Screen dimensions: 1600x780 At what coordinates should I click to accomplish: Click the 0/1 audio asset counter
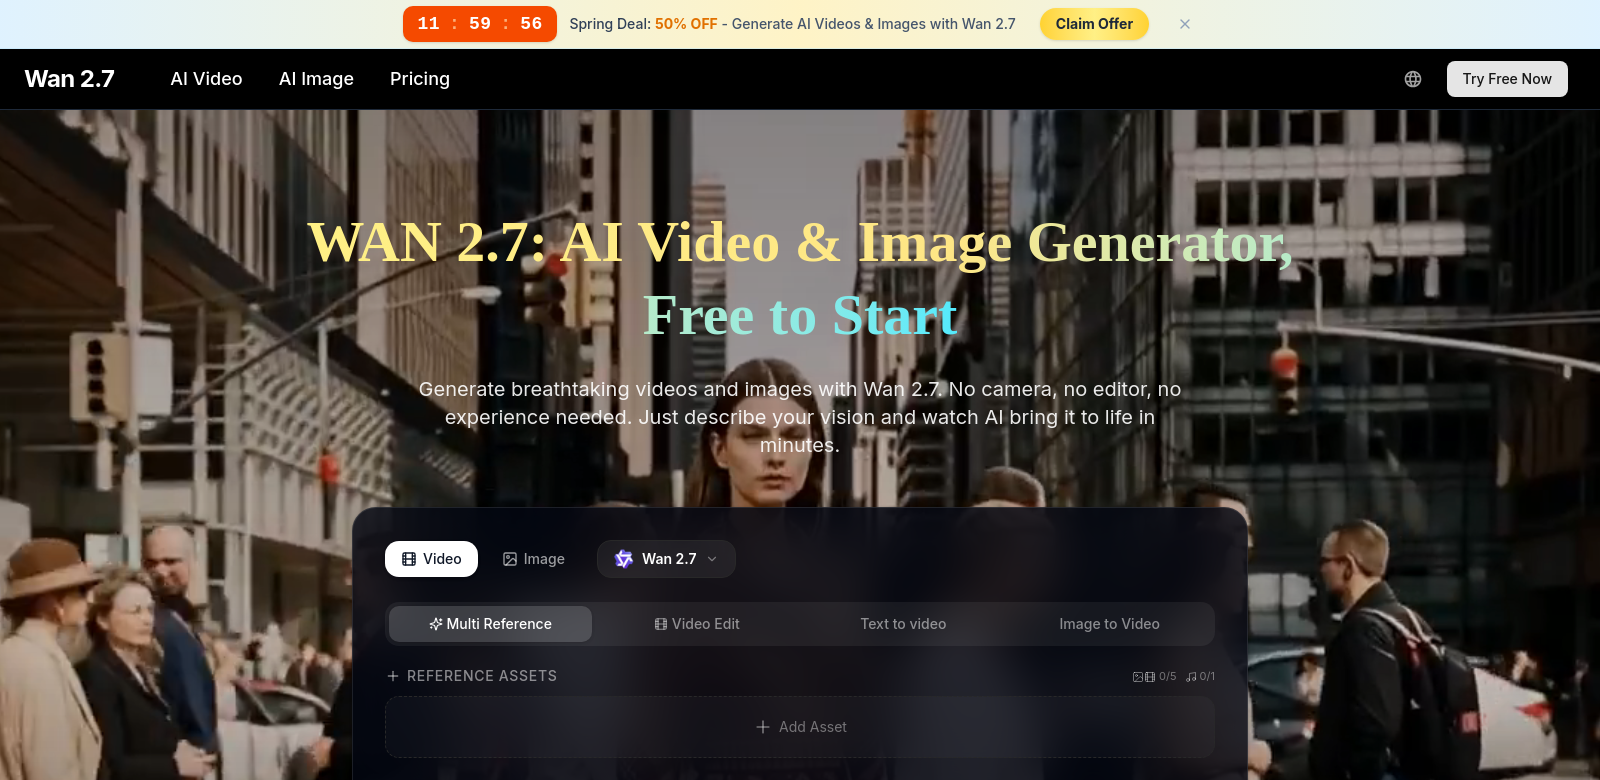[x=1200, y=677]
